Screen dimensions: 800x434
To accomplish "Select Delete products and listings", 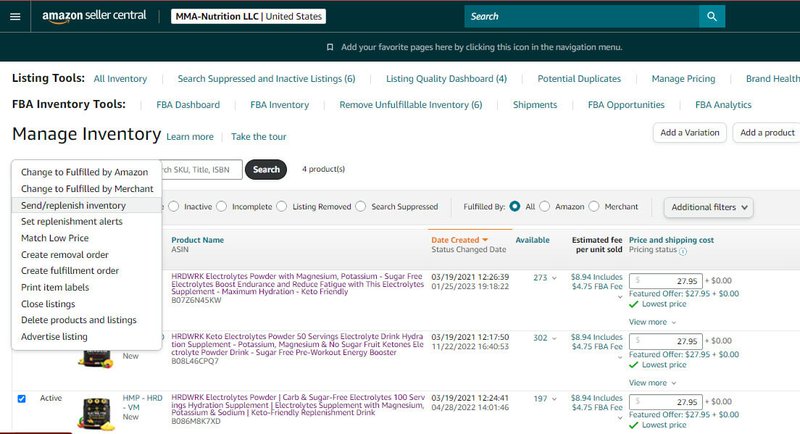I will coord(79,320).
